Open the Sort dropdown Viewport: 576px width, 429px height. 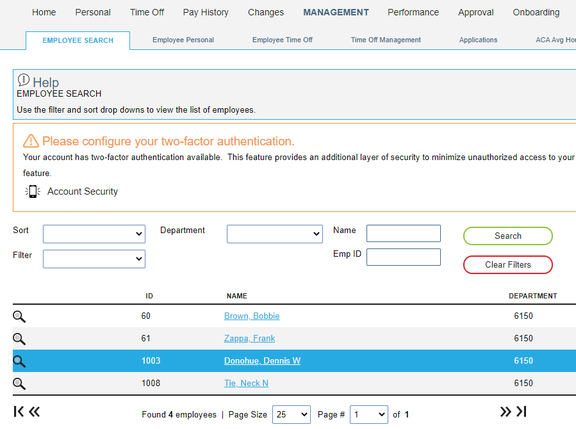pyautogui.click(x=94, y=234)
